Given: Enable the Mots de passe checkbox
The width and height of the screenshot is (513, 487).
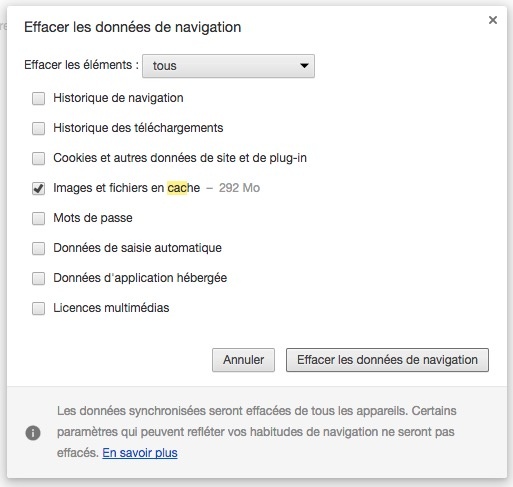Looking at the screenshot, I should tap(38, 218).
